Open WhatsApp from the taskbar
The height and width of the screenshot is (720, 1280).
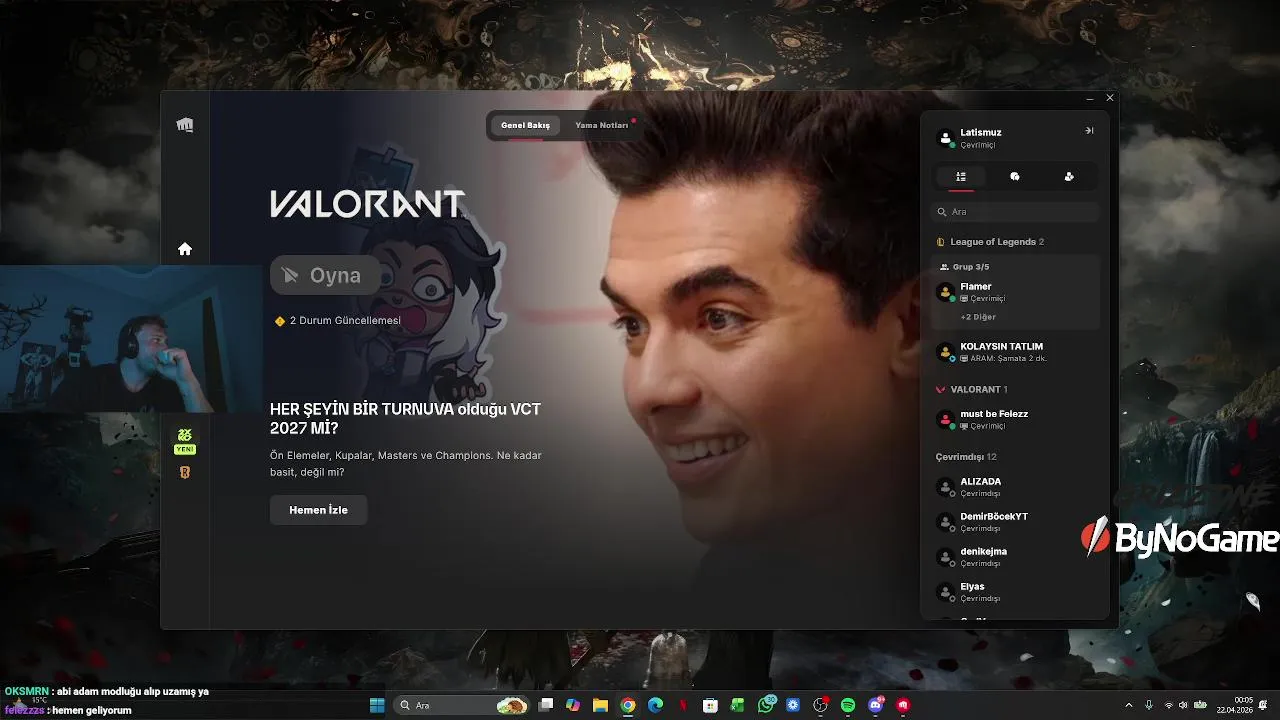point(766,705)
